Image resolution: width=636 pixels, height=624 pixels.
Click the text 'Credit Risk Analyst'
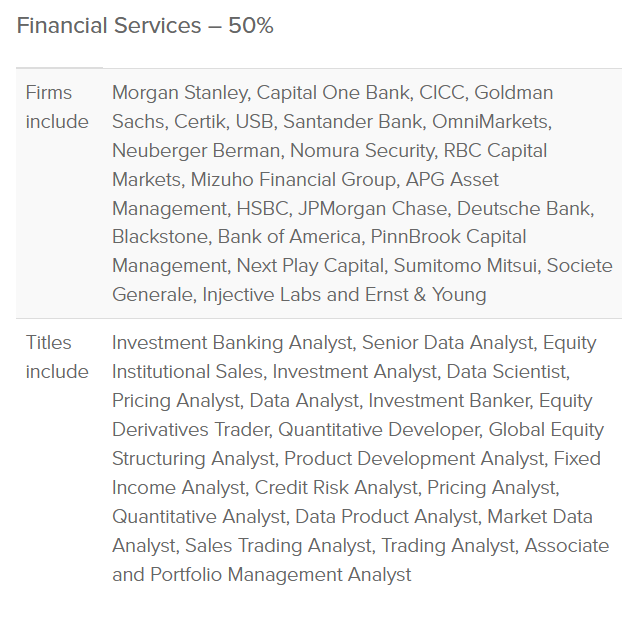[336, 488]
